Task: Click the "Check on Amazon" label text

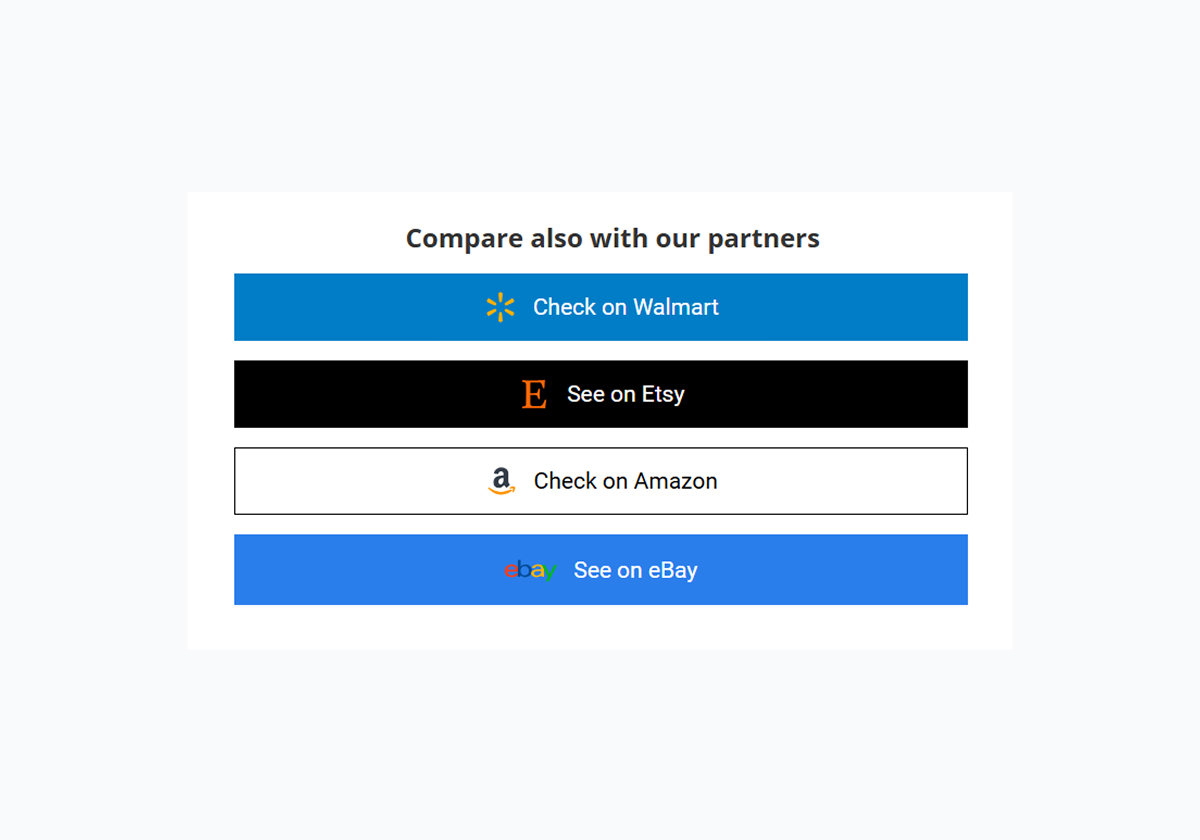Action: click(x=626, y=481)
